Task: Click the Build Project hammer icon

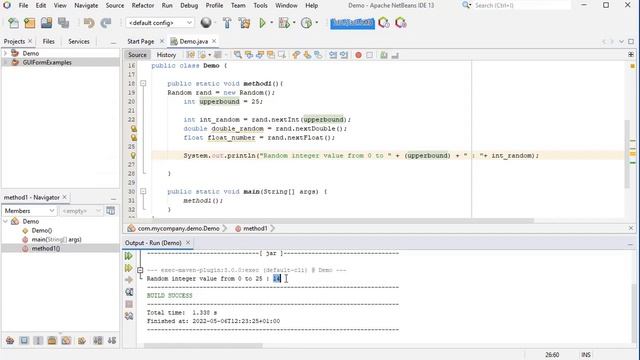Action: 227,23
